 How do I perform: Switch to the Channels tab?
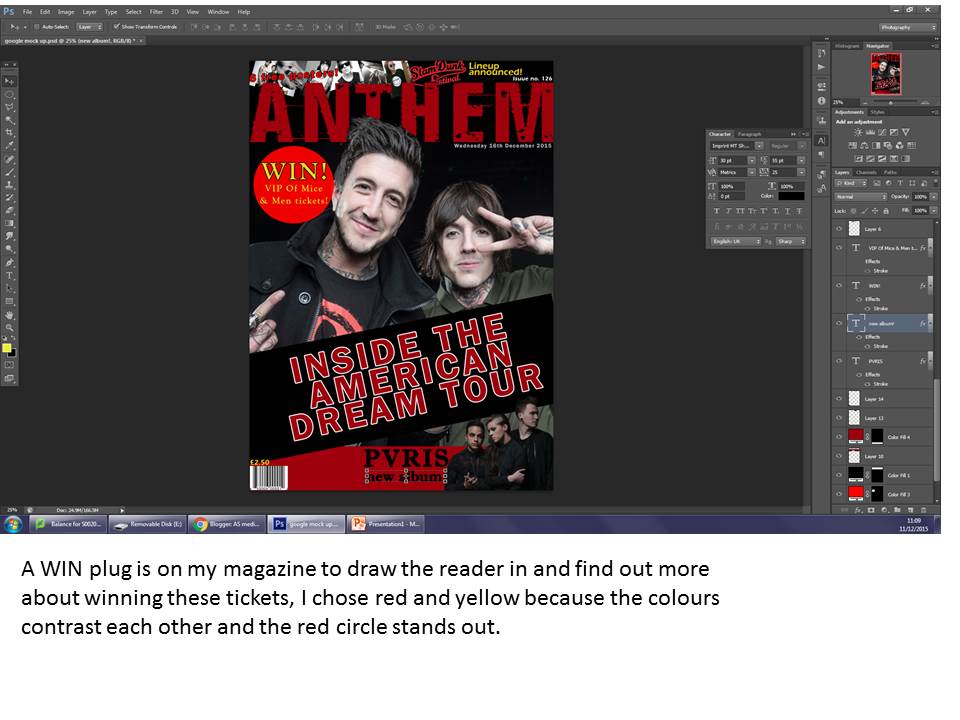866,173
